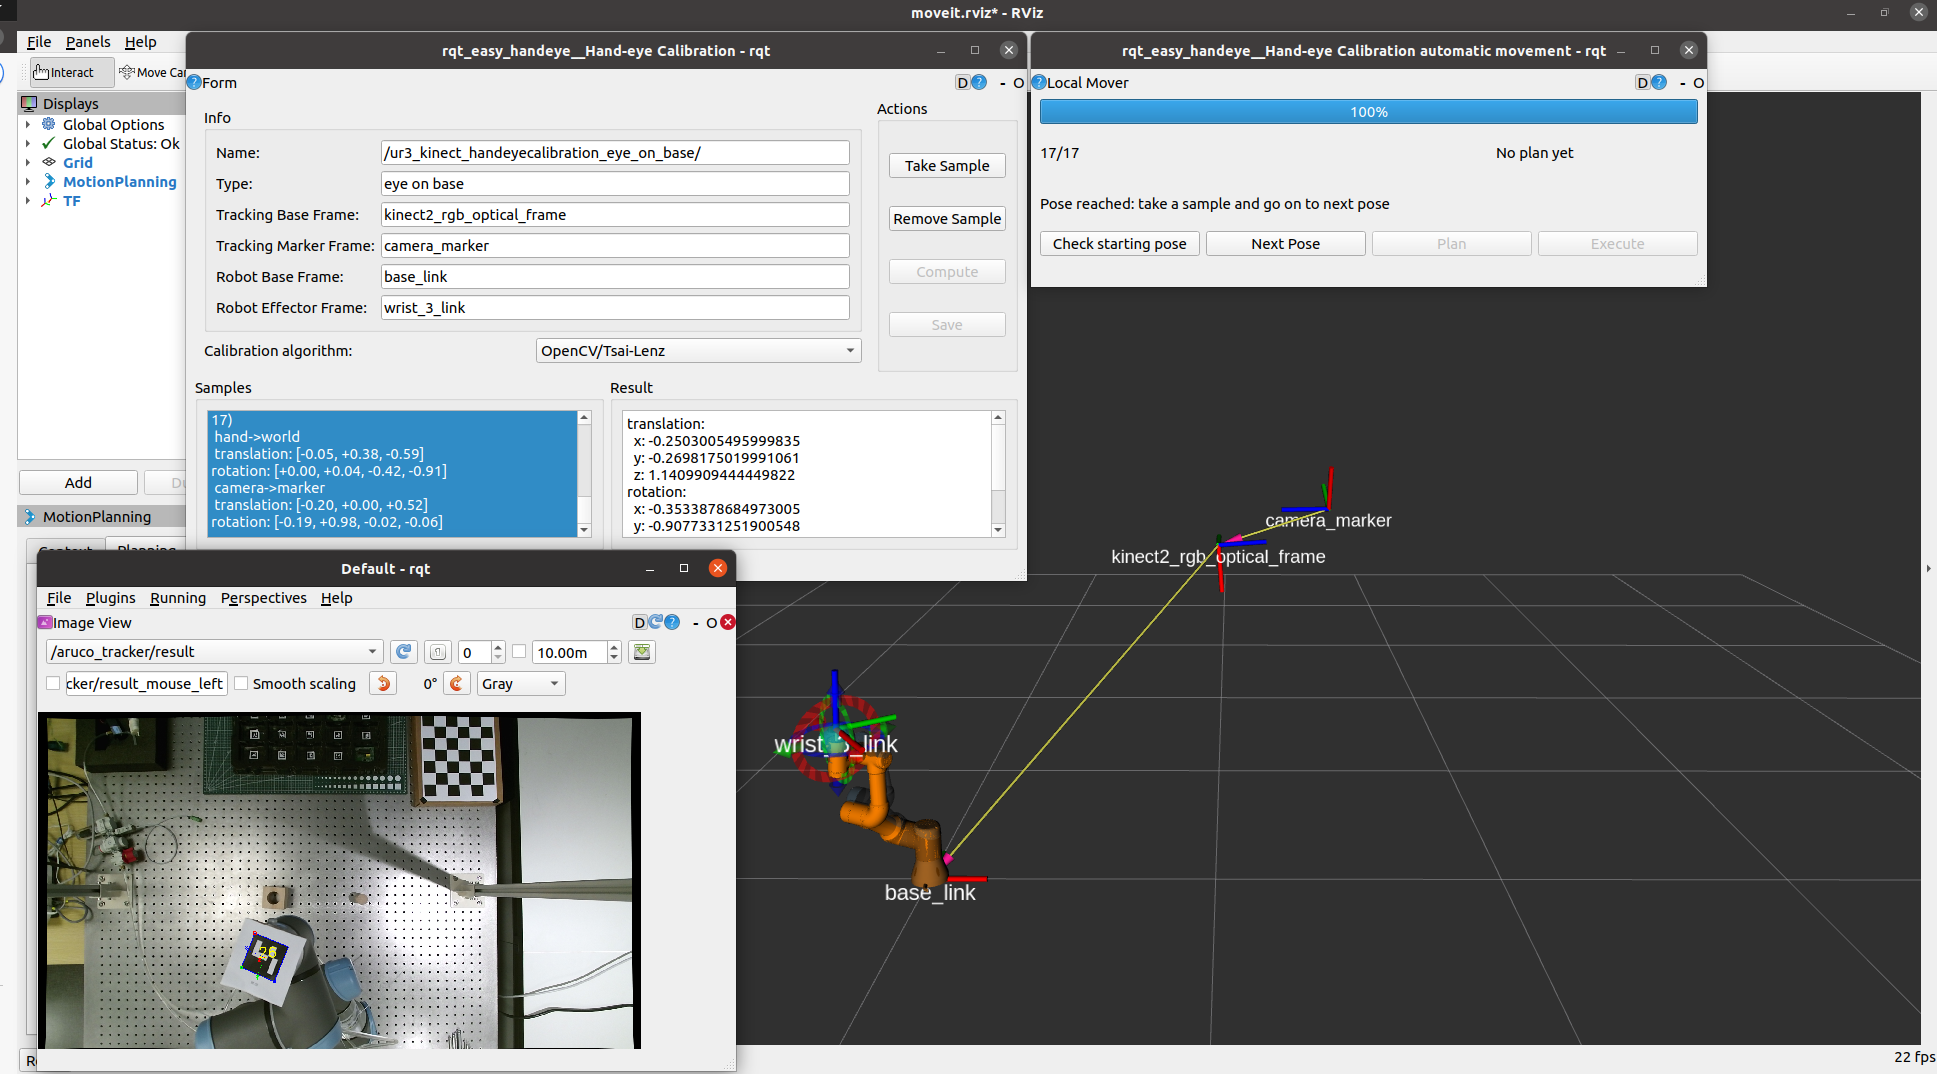Viewport: 1937px width, 1074px height.
Task: Open help for the Form plugin
Action: click(979, 82)
